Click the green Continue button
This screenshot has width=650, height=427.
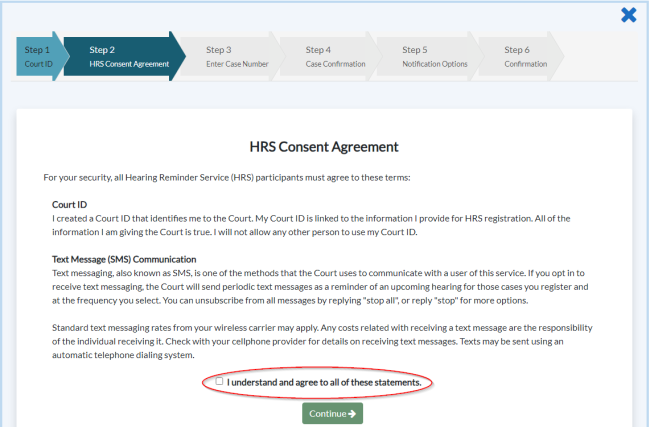click(x=332, y=413)
